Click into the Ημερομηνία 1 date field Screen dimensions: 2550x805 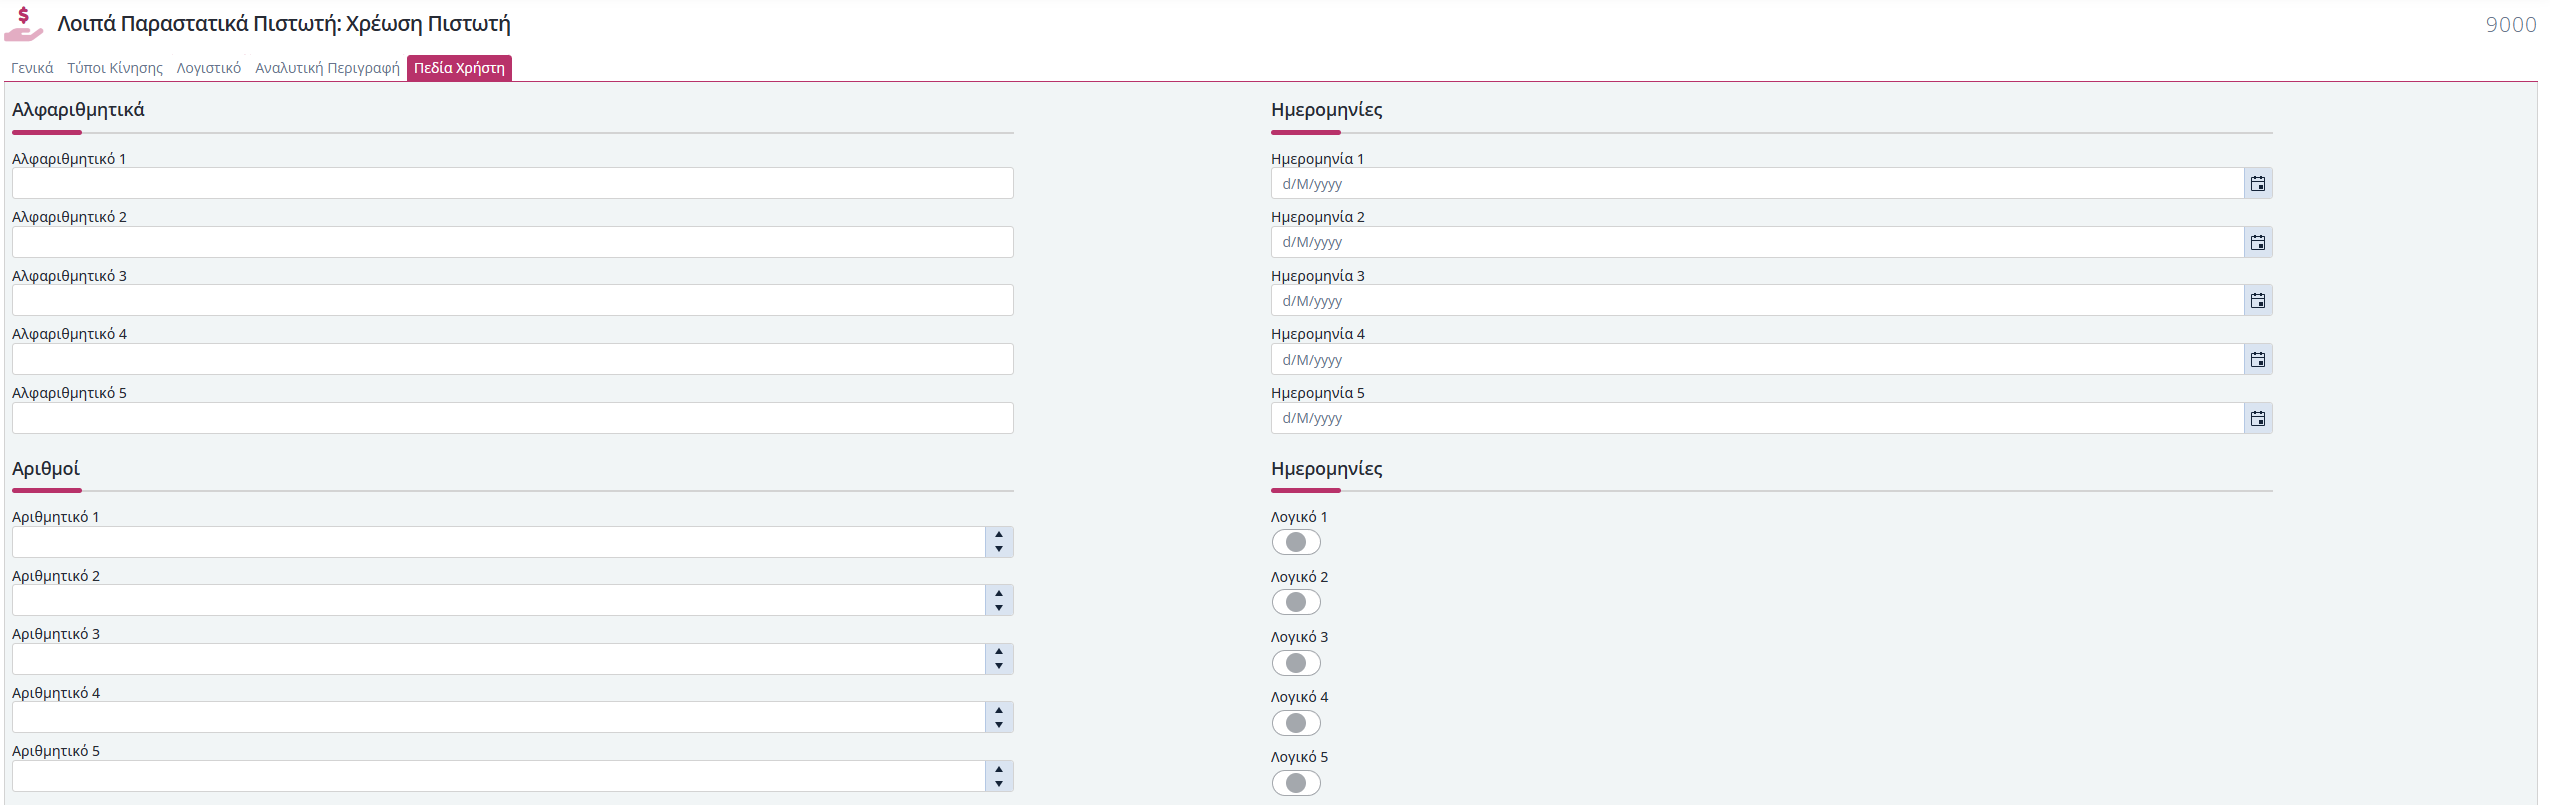[x=1757, y=183]
